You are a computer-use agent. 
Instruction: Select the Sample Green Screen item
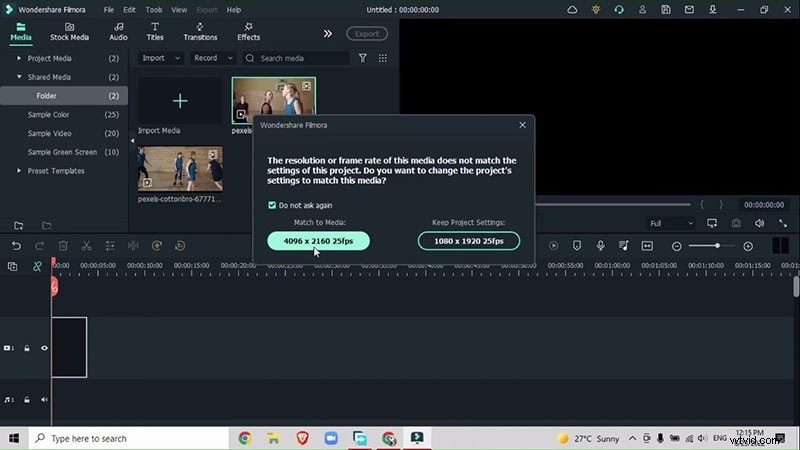point(64,152)
